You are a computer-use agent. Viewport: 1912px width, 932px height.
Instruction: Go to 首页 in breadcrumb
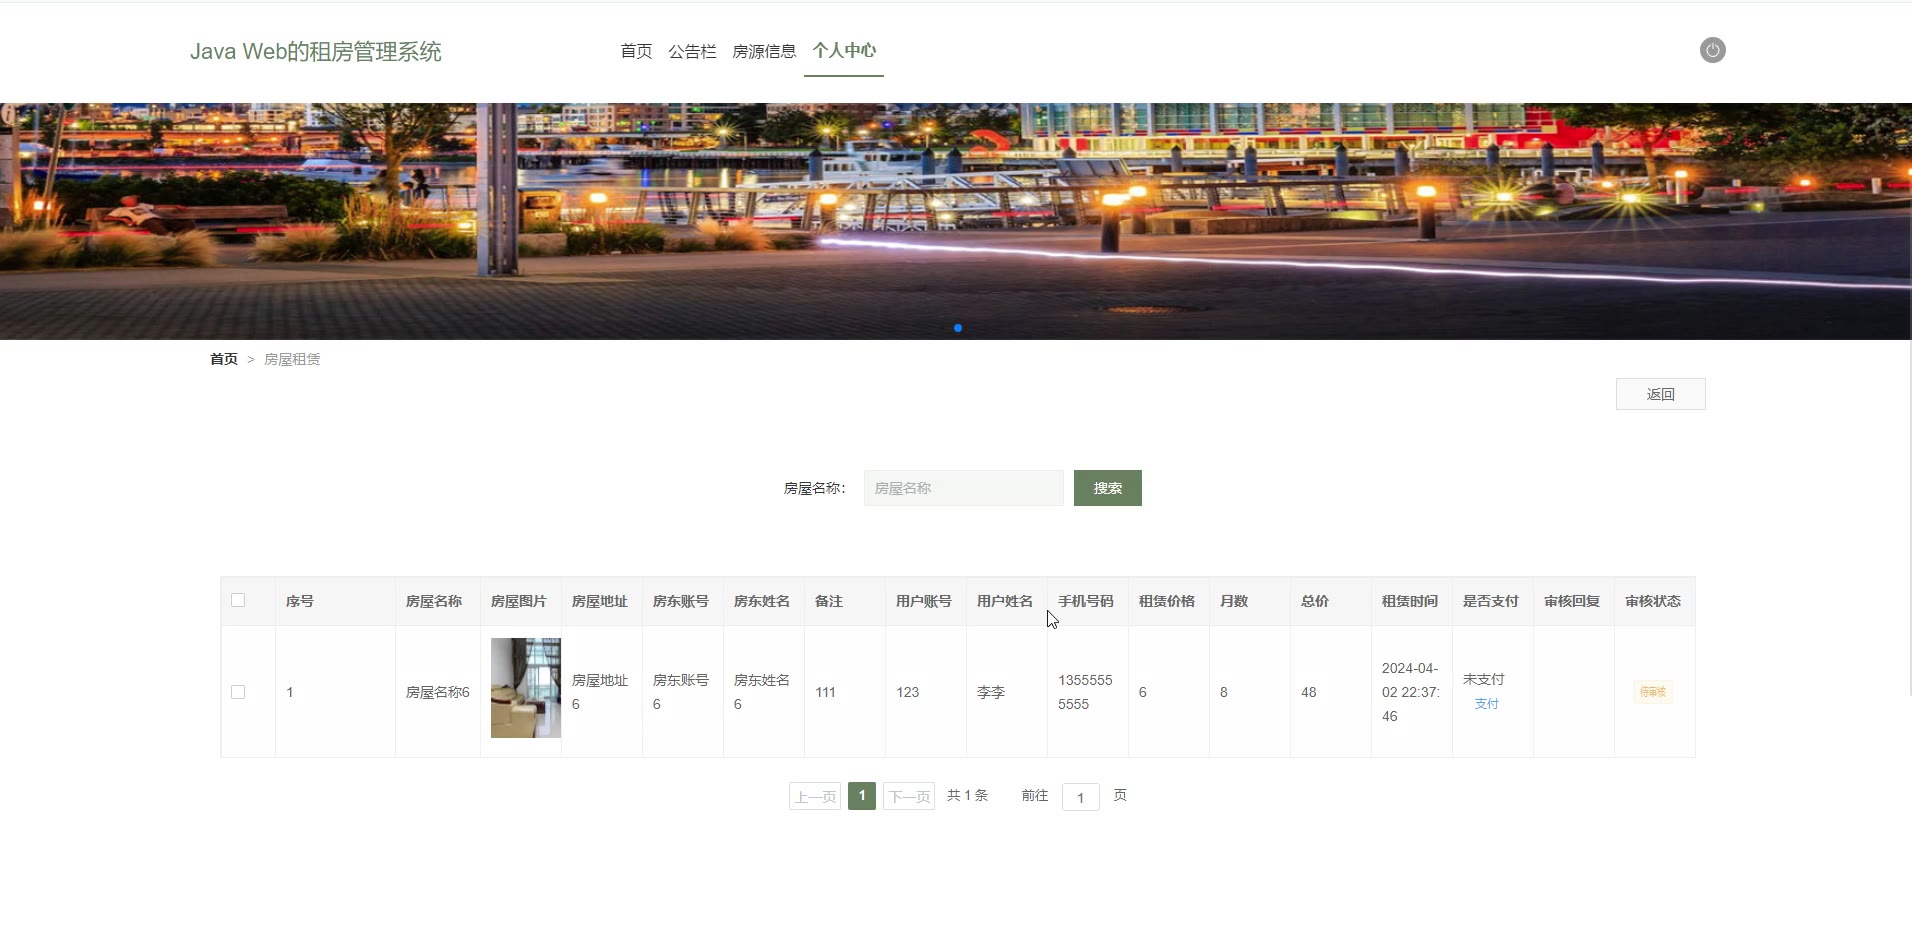(x=224, y=359)
